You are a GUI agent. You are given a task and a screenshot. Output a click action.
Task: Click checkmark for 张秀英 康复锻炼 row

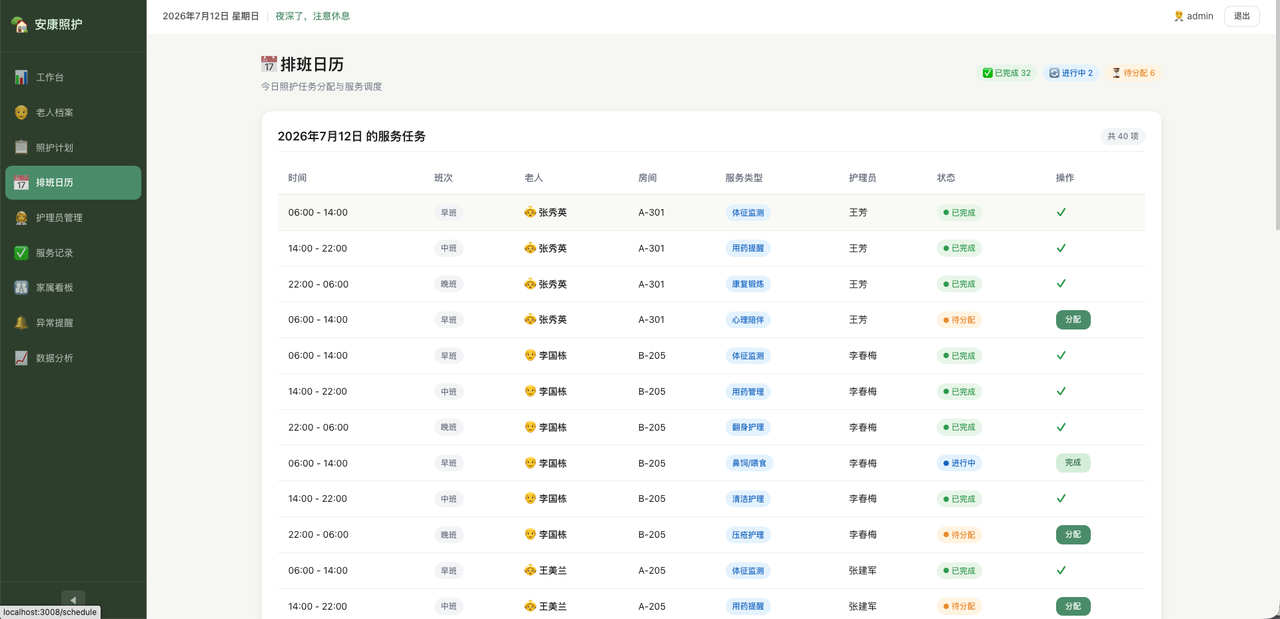[x=1061, y=284]
